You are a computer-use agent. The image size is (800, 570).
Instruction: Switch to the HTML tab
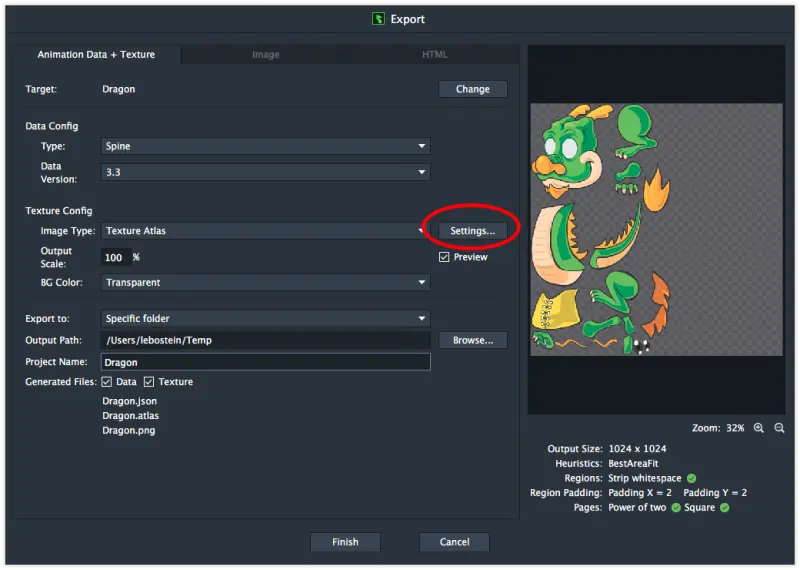(434, 54)
